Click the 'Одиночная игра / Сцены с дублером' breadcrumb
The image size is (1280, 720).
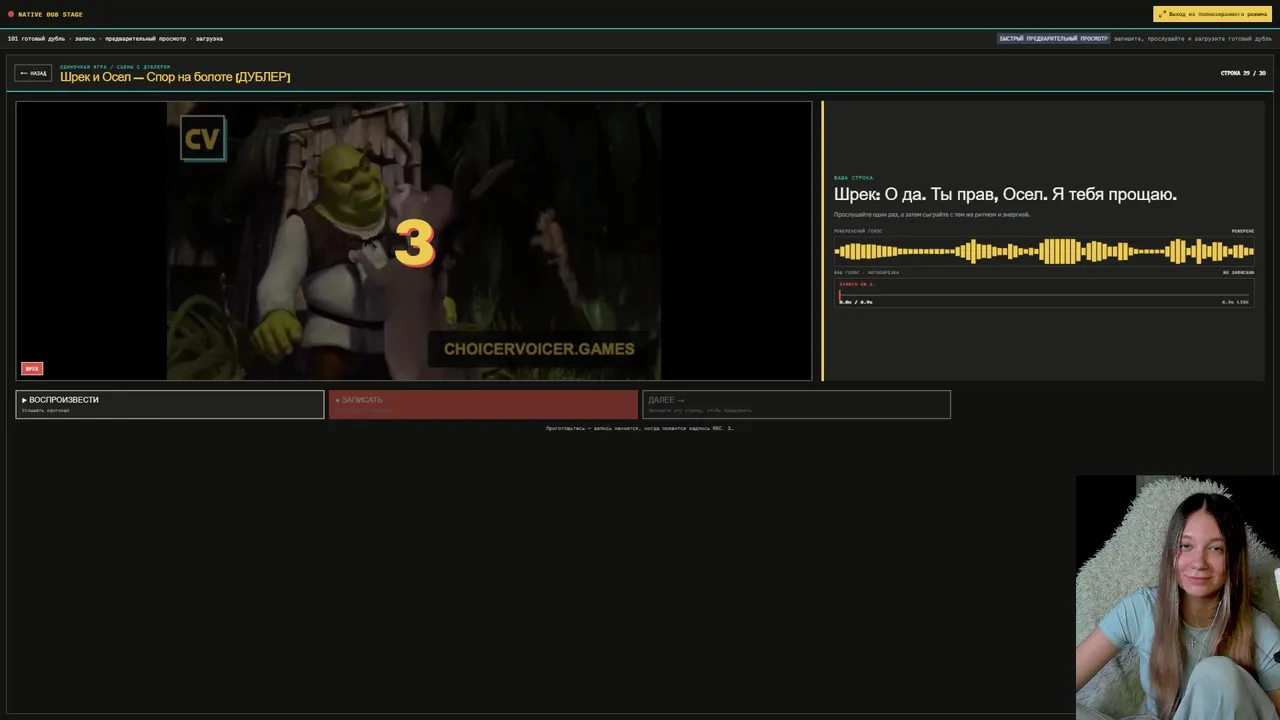click(x=115, y=67)
